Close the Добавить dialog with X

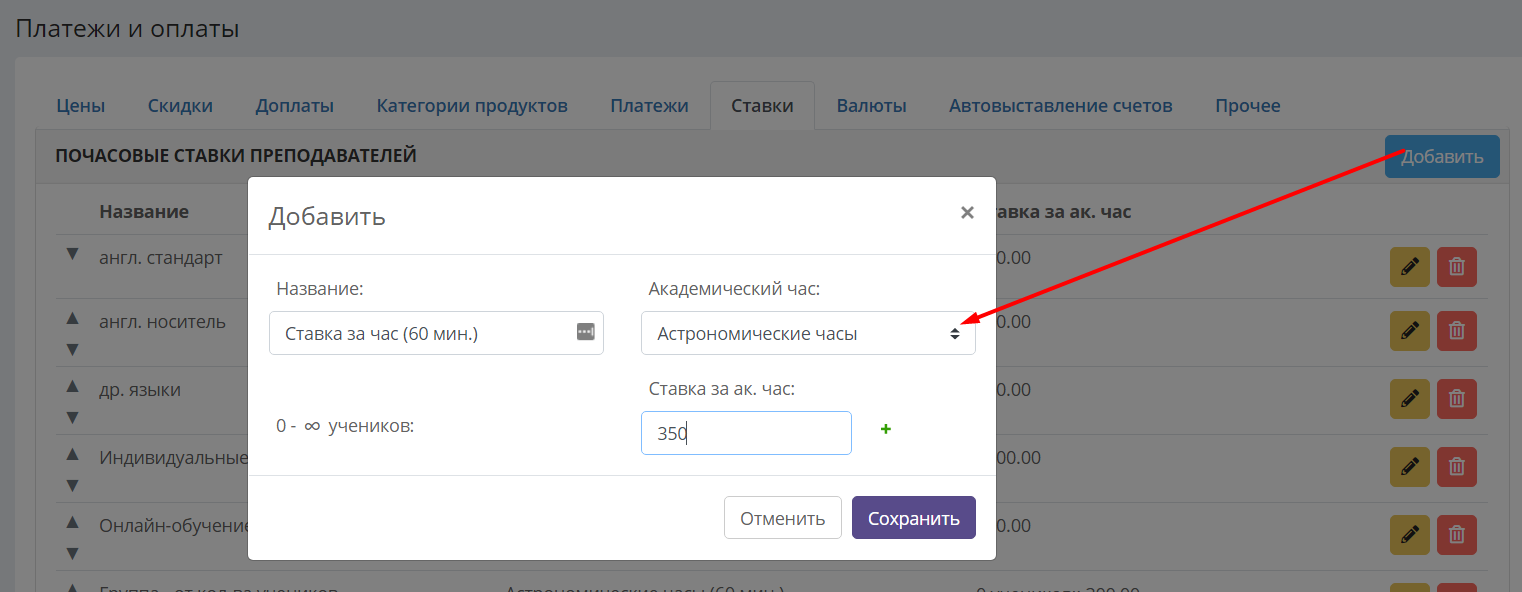967,212
